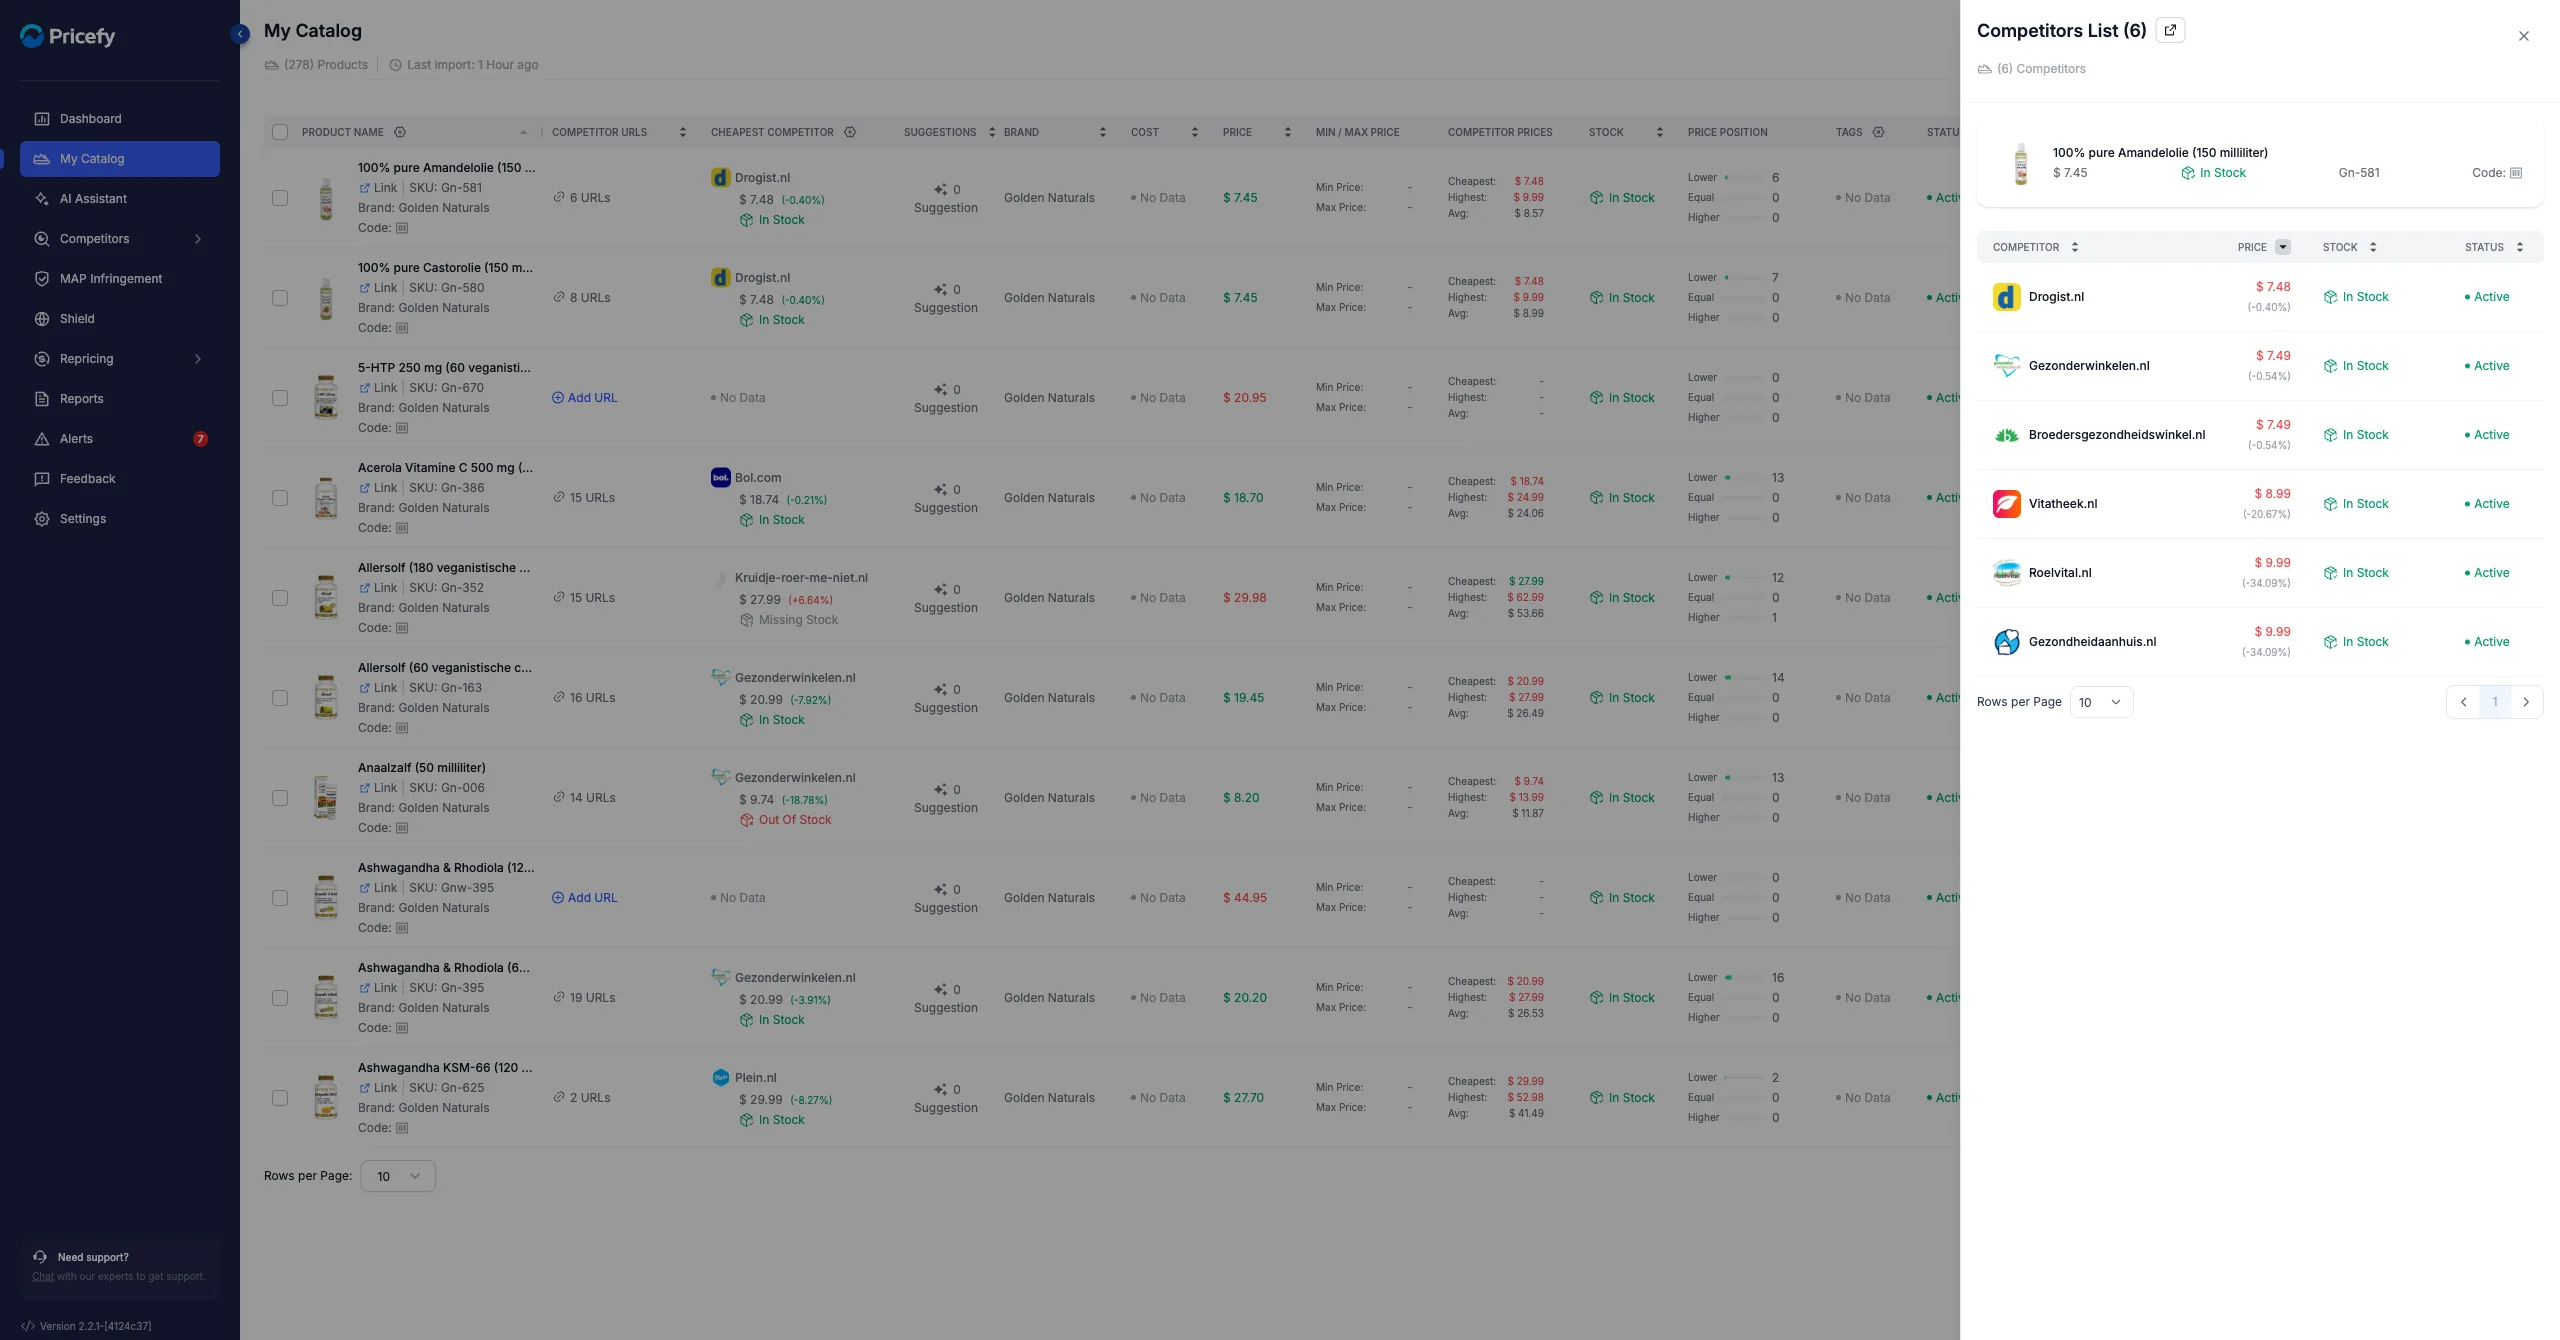
Task: Select page 1 in competitors pagination
Action: [2495, 702]
